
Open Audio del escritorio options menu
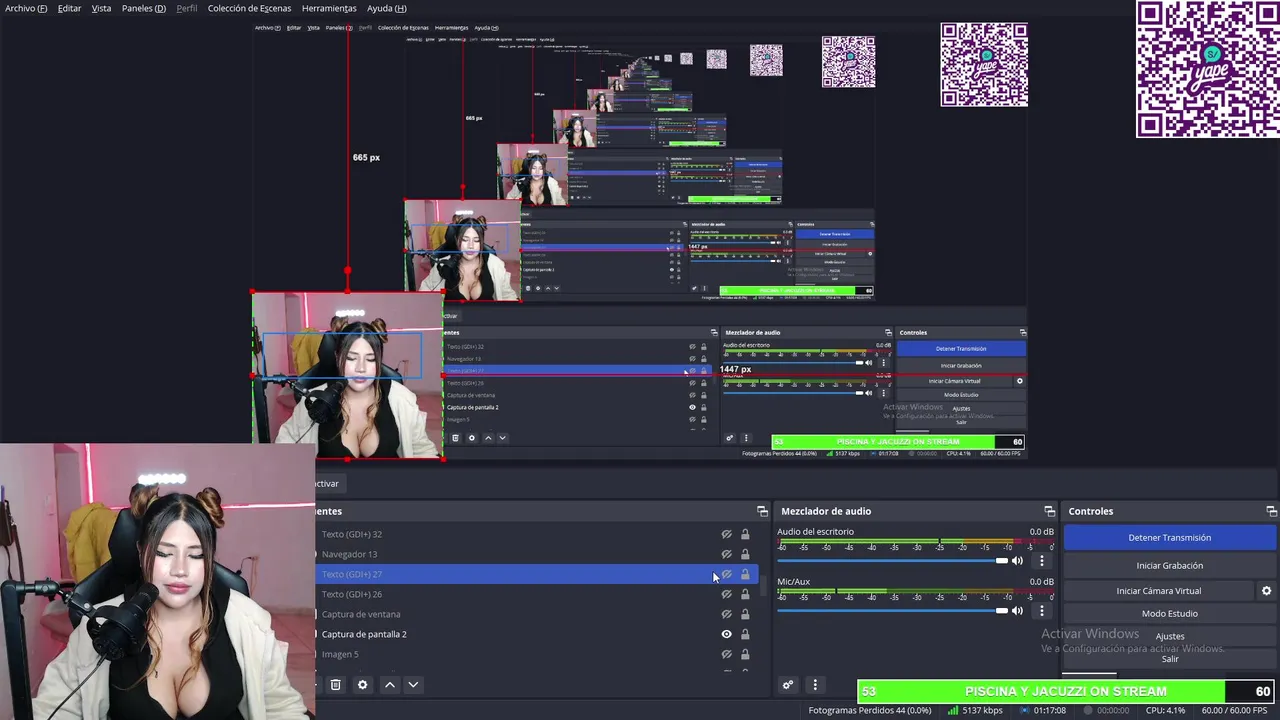tap(1041, 561)
